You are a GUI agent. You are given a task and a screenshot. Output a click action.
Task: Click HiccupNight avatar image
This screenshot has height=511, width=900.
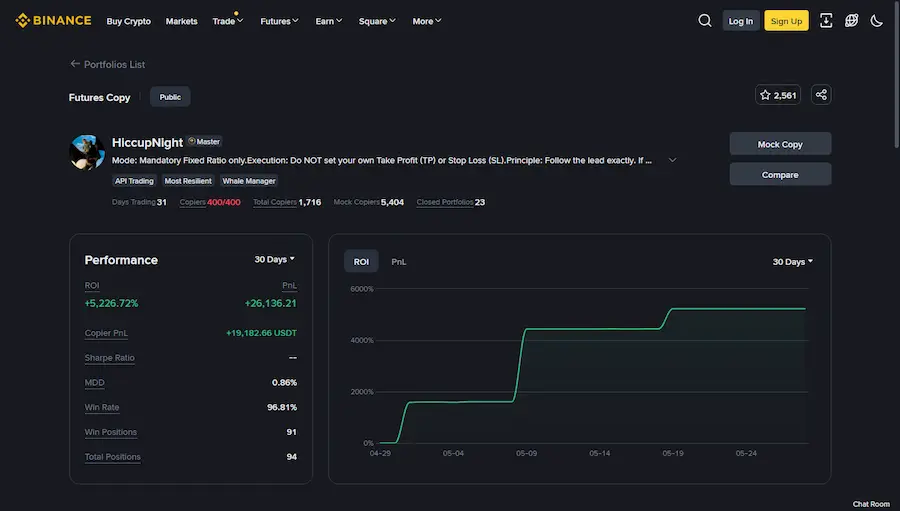point(87,152)
